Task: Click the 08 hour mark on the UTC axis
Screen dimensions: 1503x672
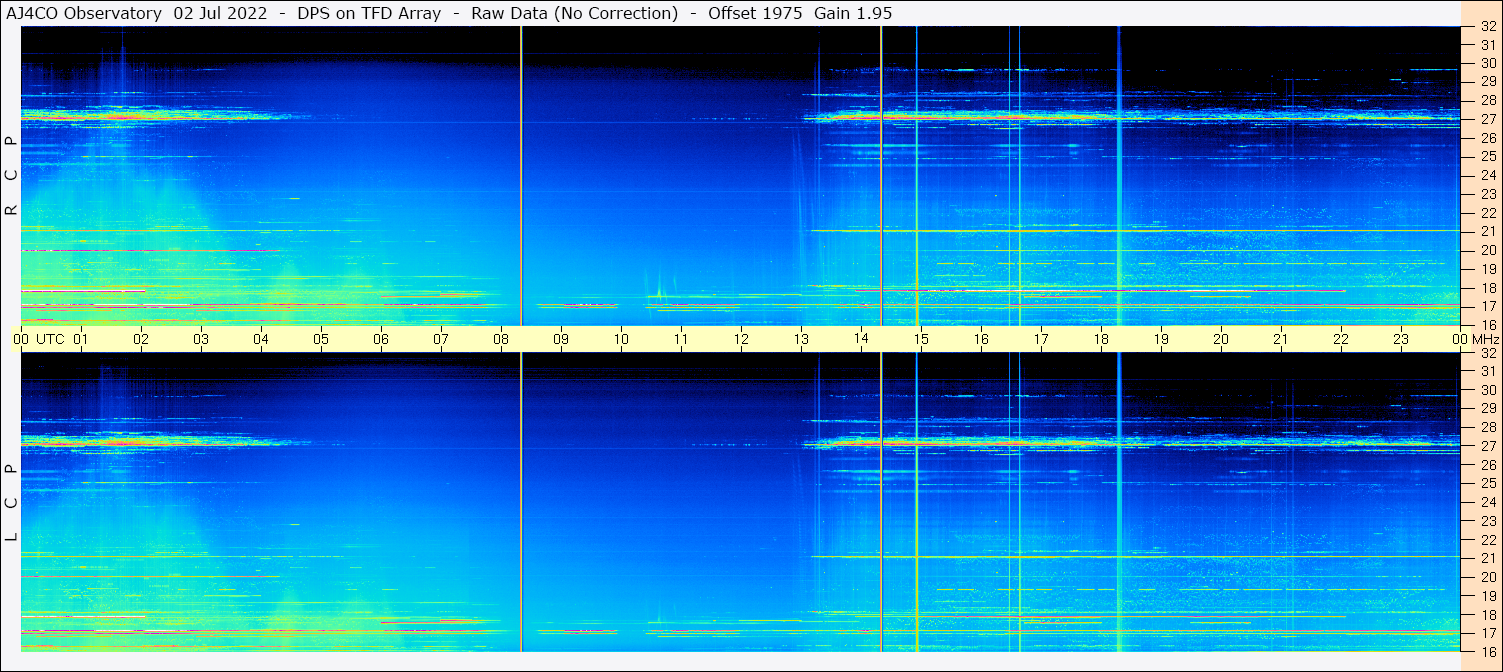Action: pos(501,339)
